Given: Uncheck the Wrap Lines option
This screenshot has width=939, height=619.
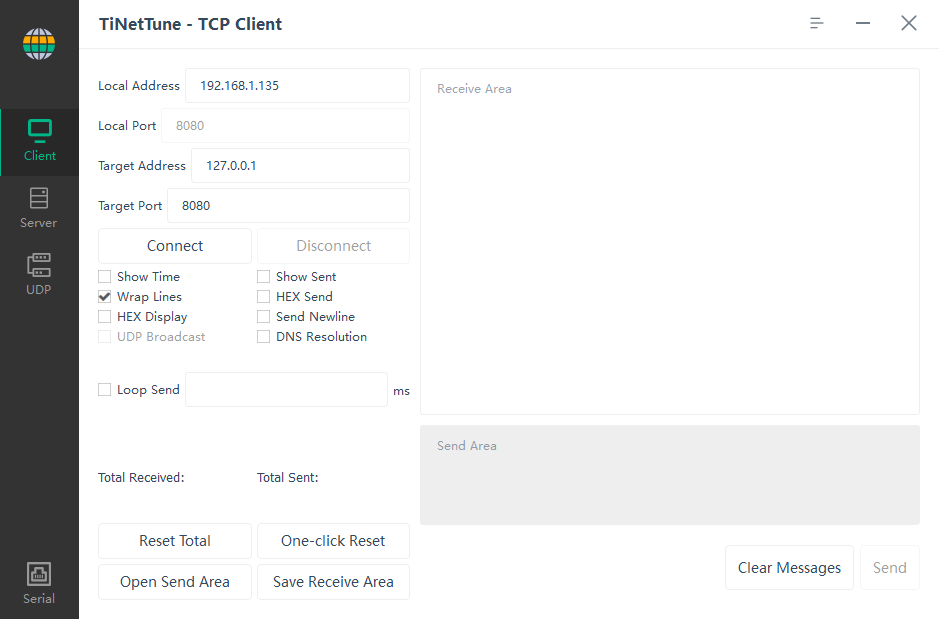Looking at the screenshot, I should [x=104, y=296].
